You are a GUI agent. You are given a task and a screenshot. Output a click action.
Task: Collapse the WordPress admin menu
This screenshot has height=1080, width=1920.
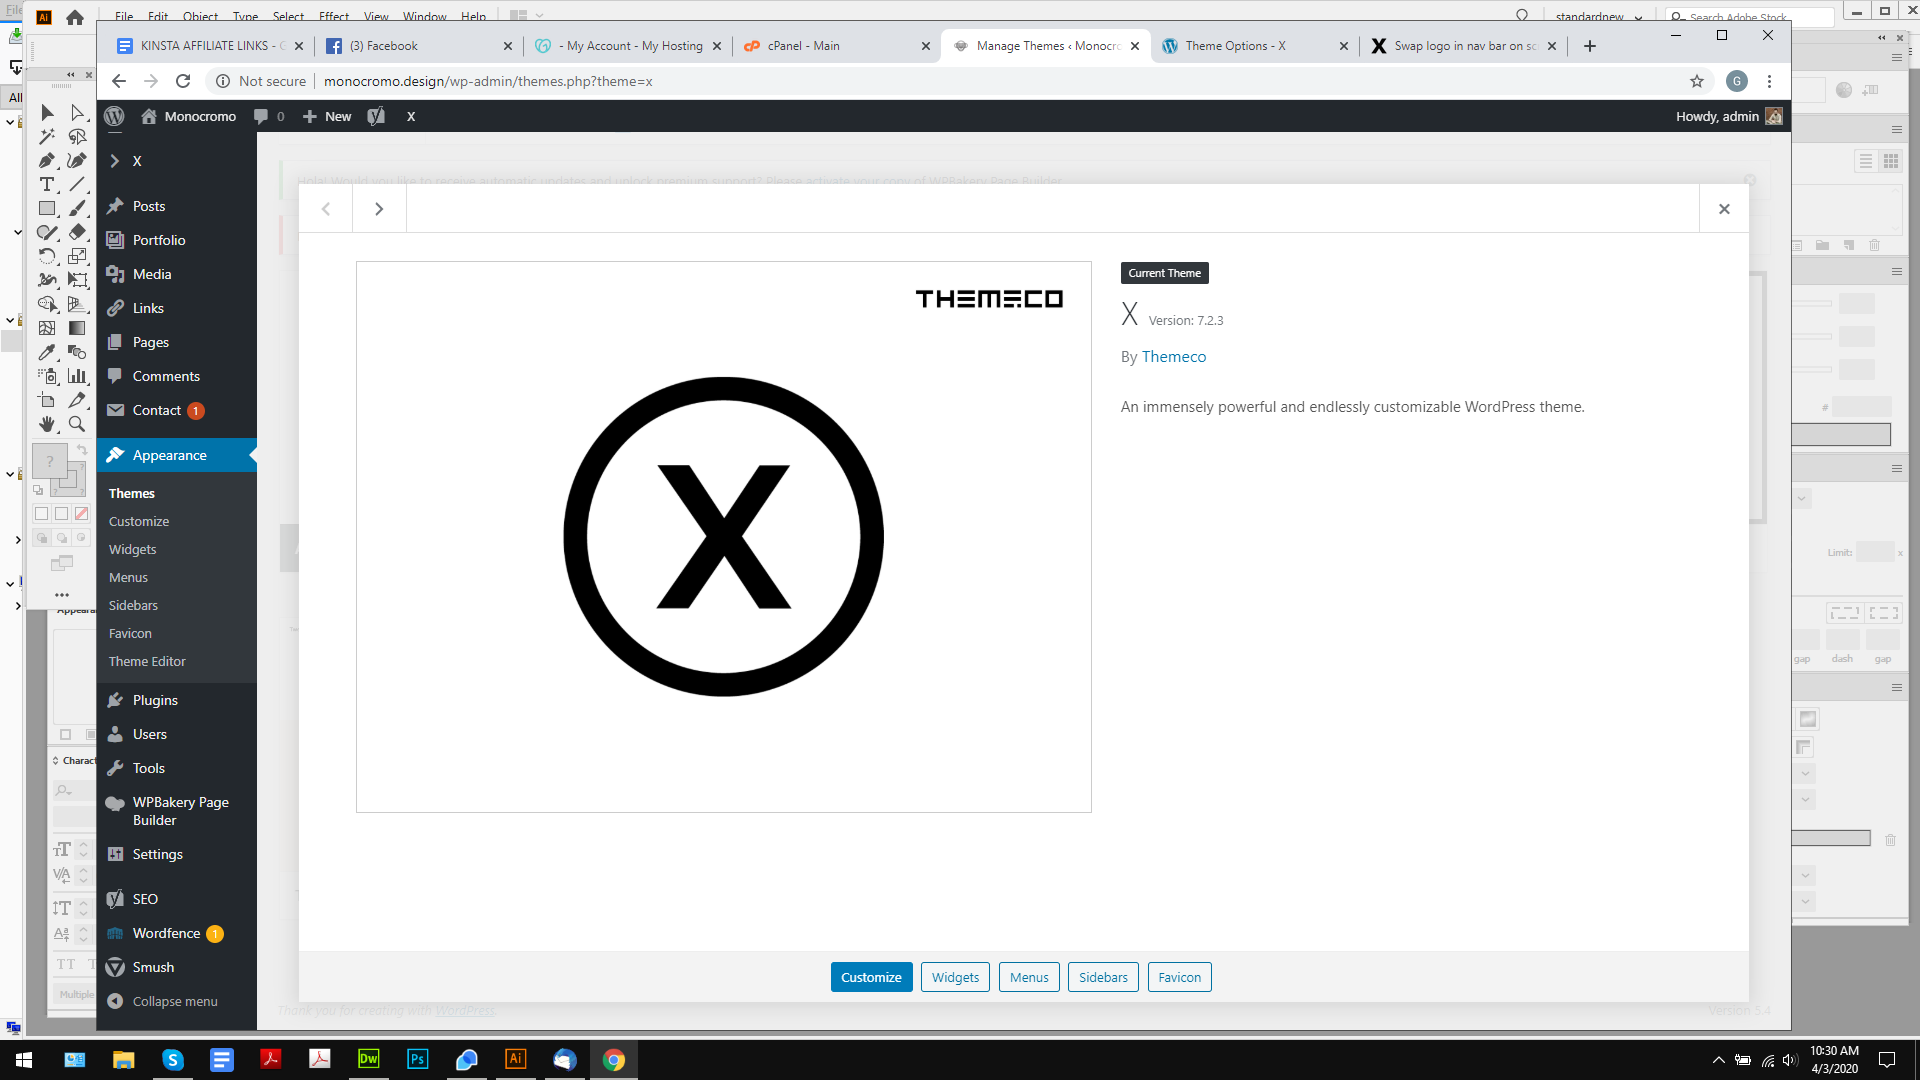(162, 1001)
